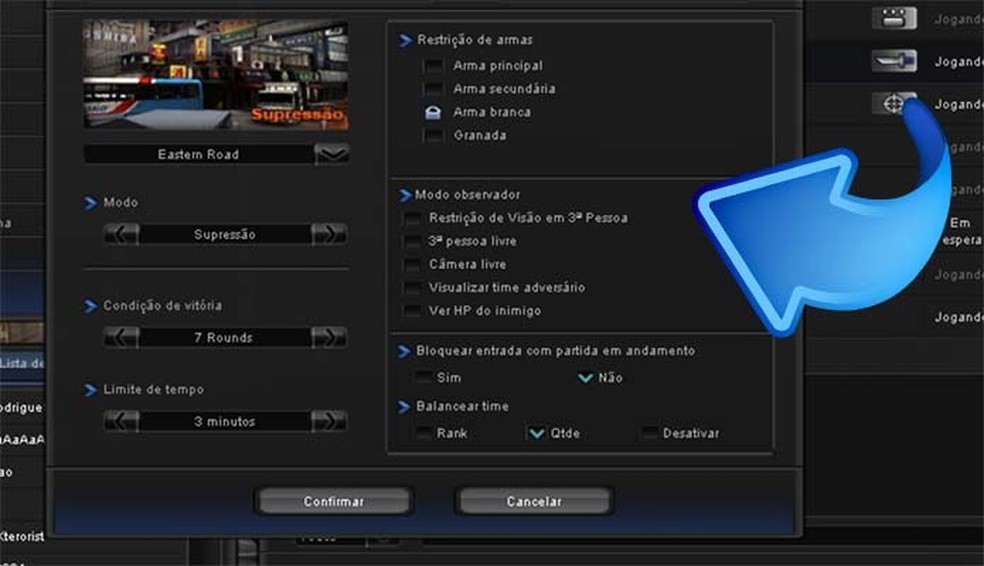The image size is (984, 566).
Task: Increase Condição de vitória rounds
Action: [329, 338]
